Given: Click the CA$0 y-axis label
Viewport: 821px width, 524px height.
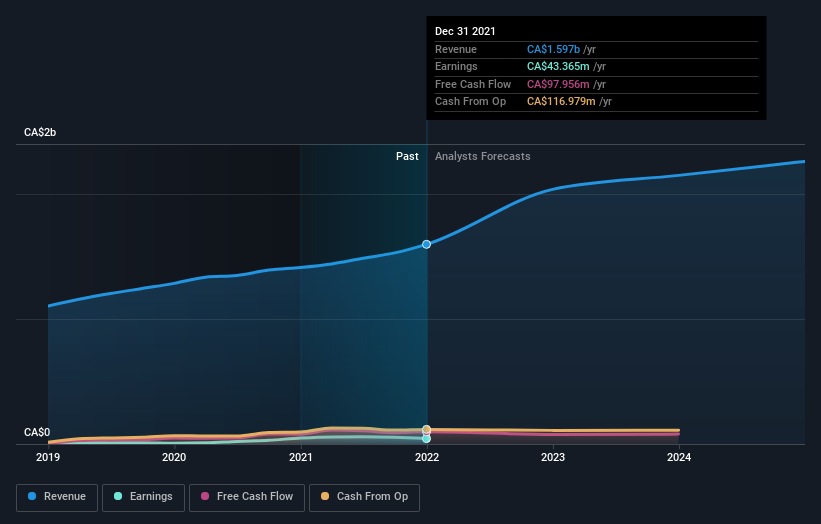Looking at the screenshot, I should [37, 432].
